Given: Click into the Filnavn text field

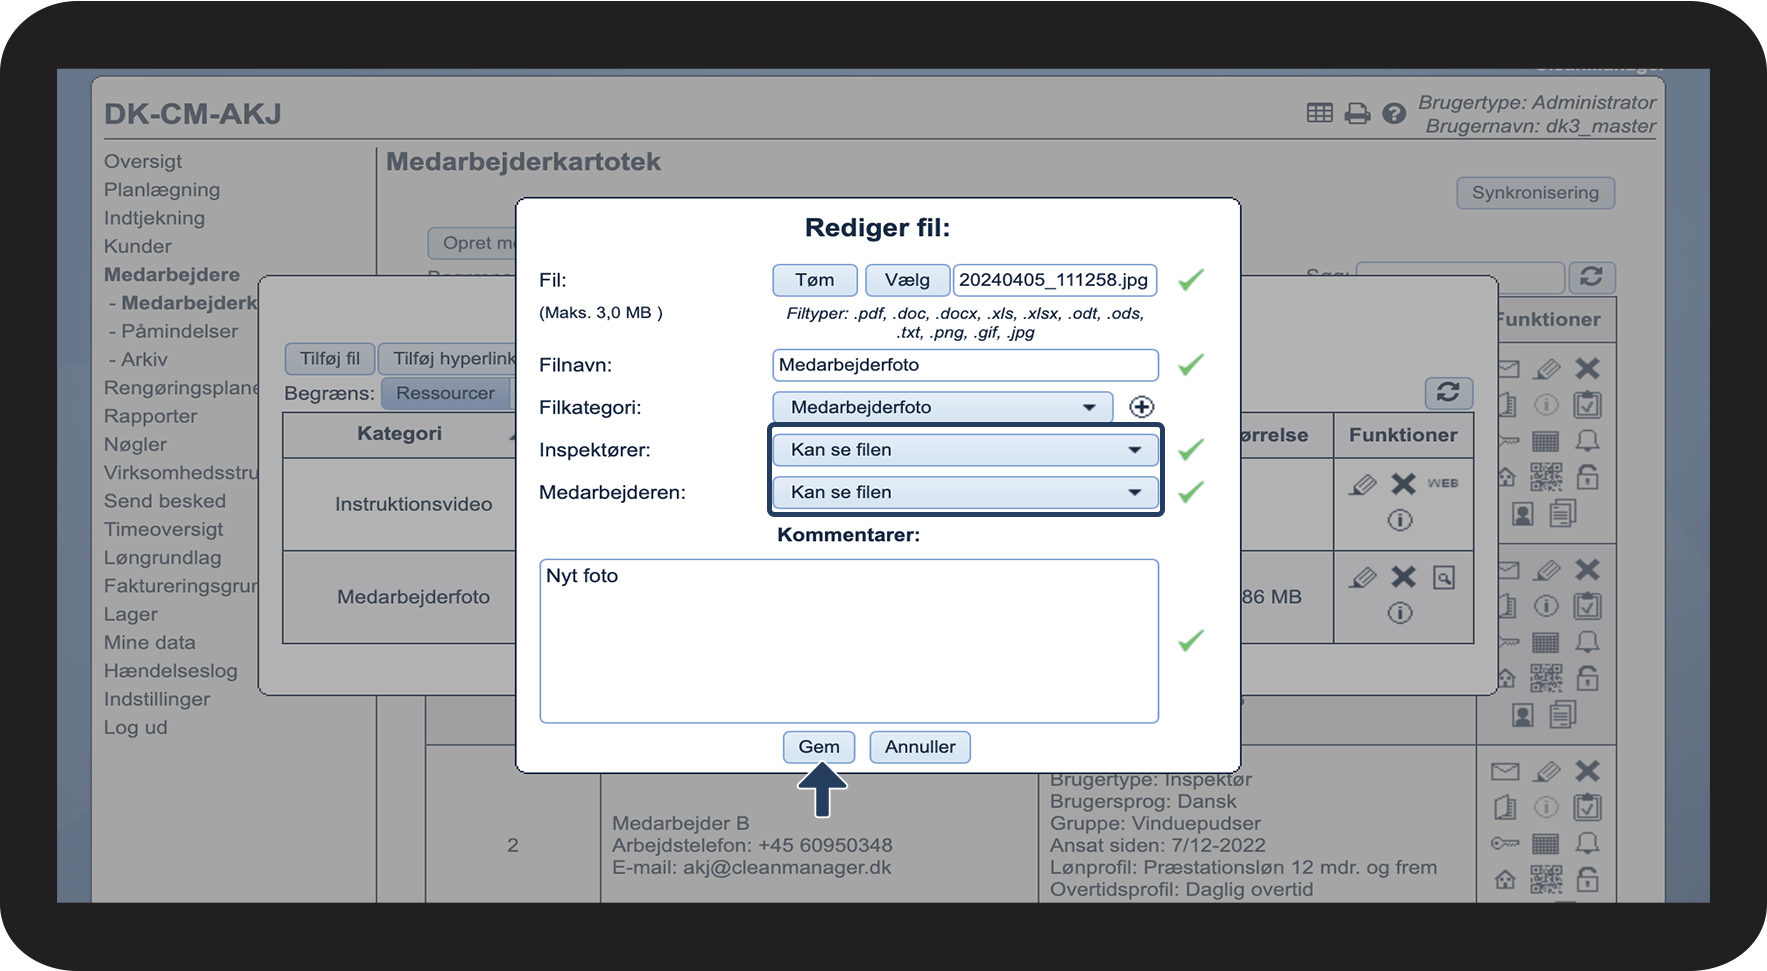Looking at the screenshot, I should [x=965, y=365].
